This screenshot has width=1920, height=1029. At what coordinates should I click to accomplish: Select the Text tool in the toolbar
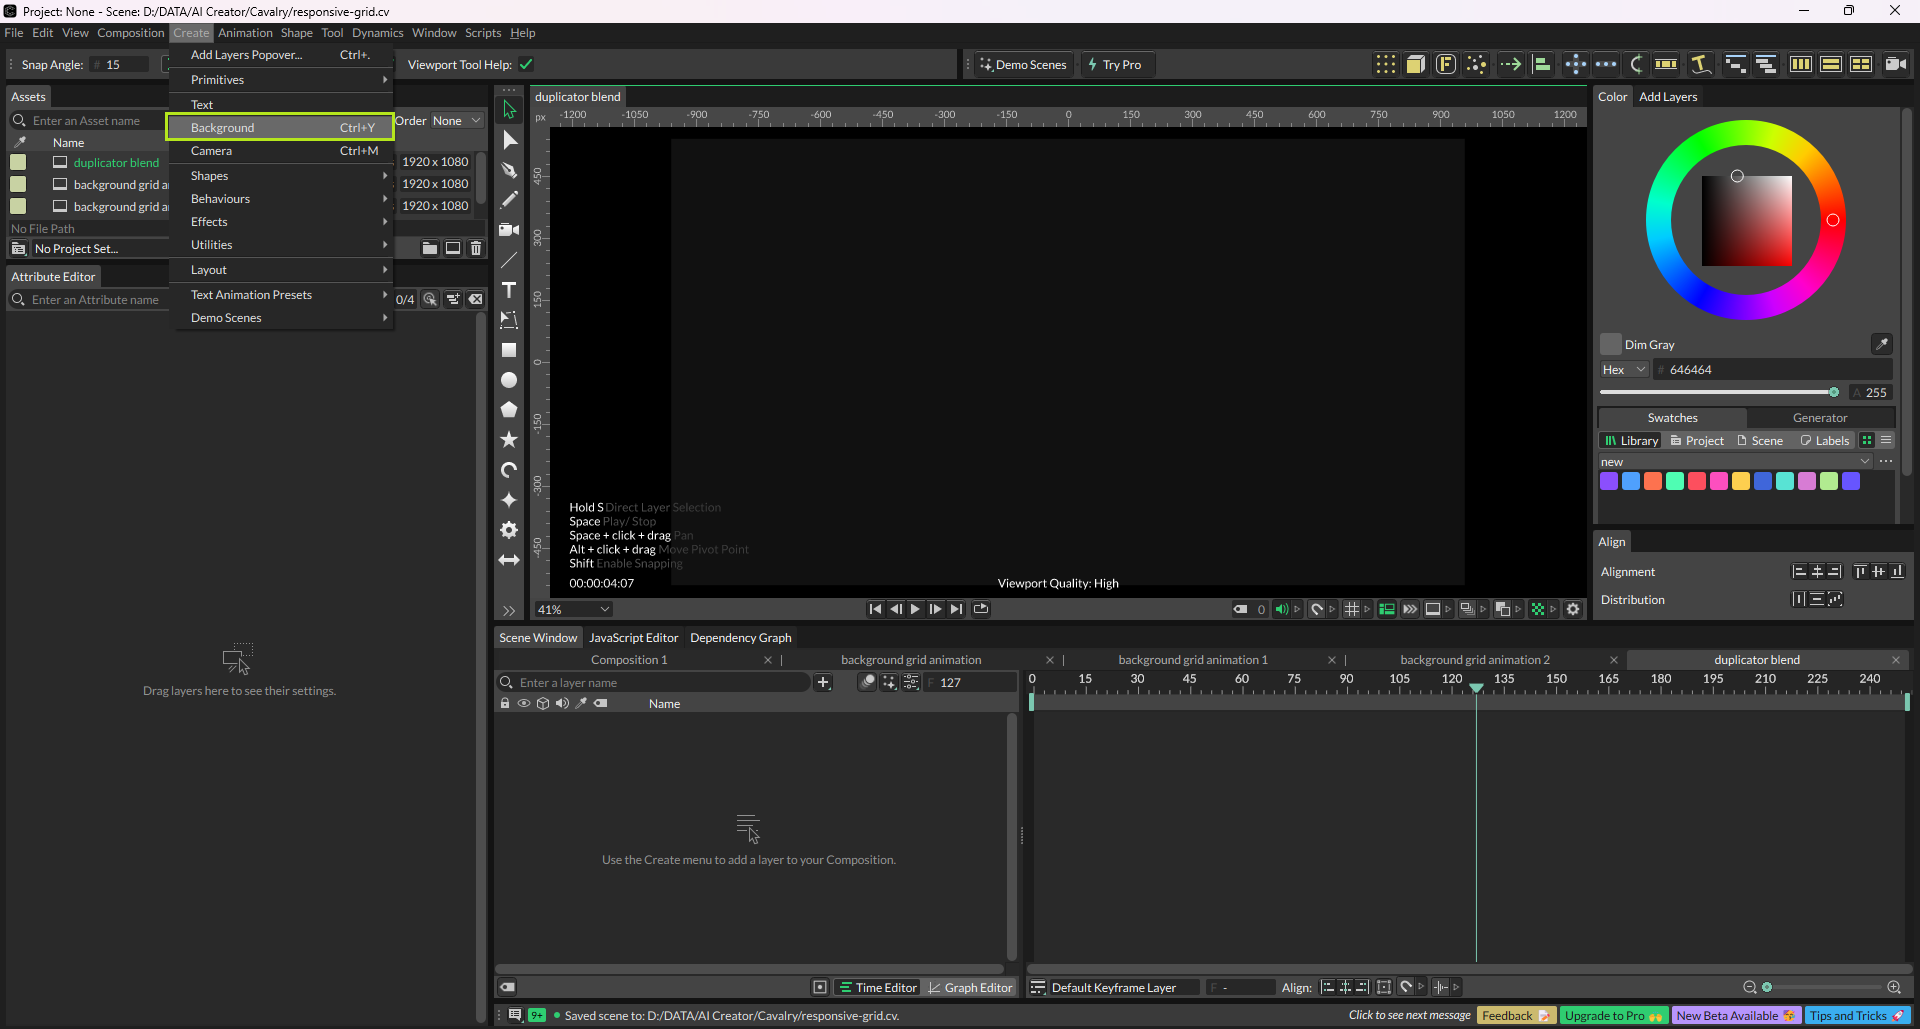[509, 291]
